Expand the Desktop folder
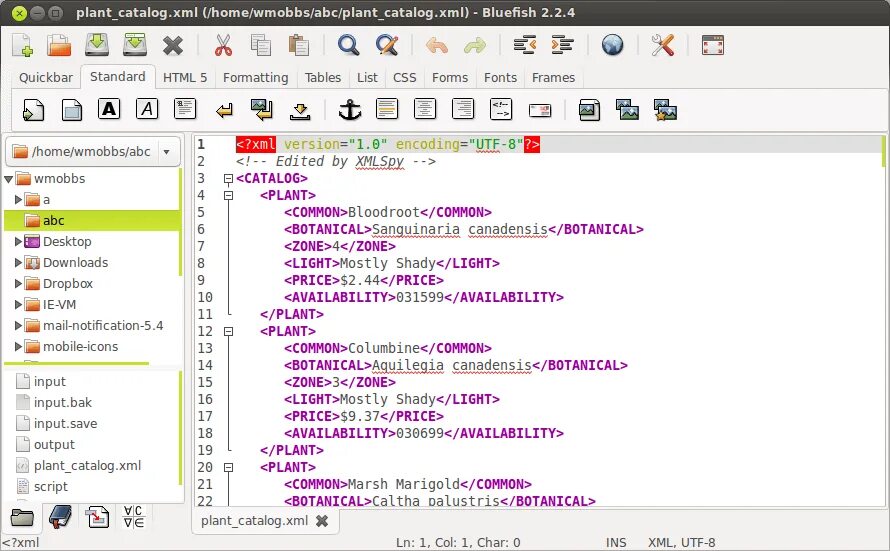 point(18,242)
